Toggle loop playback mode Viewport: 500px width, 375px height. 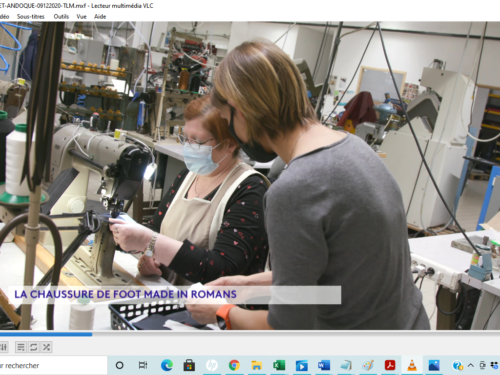pos(33,347)
